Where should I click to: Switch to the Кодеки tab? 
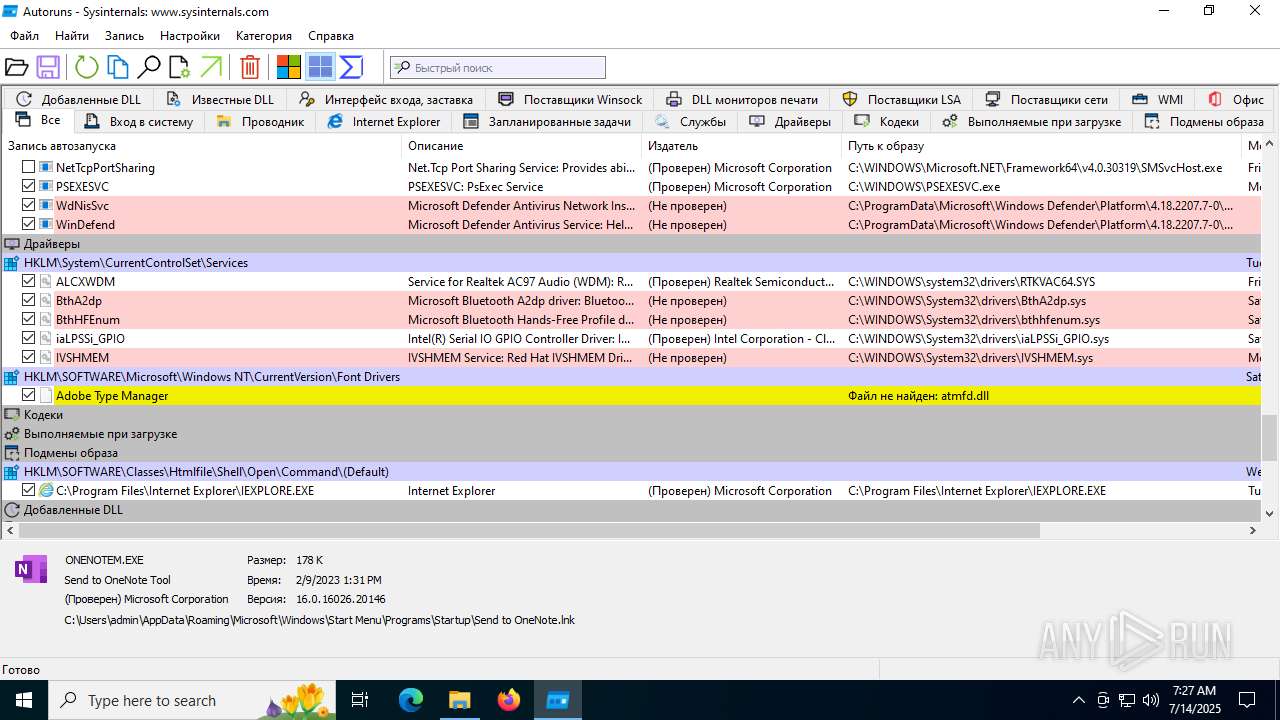click(x=886, y=122)
